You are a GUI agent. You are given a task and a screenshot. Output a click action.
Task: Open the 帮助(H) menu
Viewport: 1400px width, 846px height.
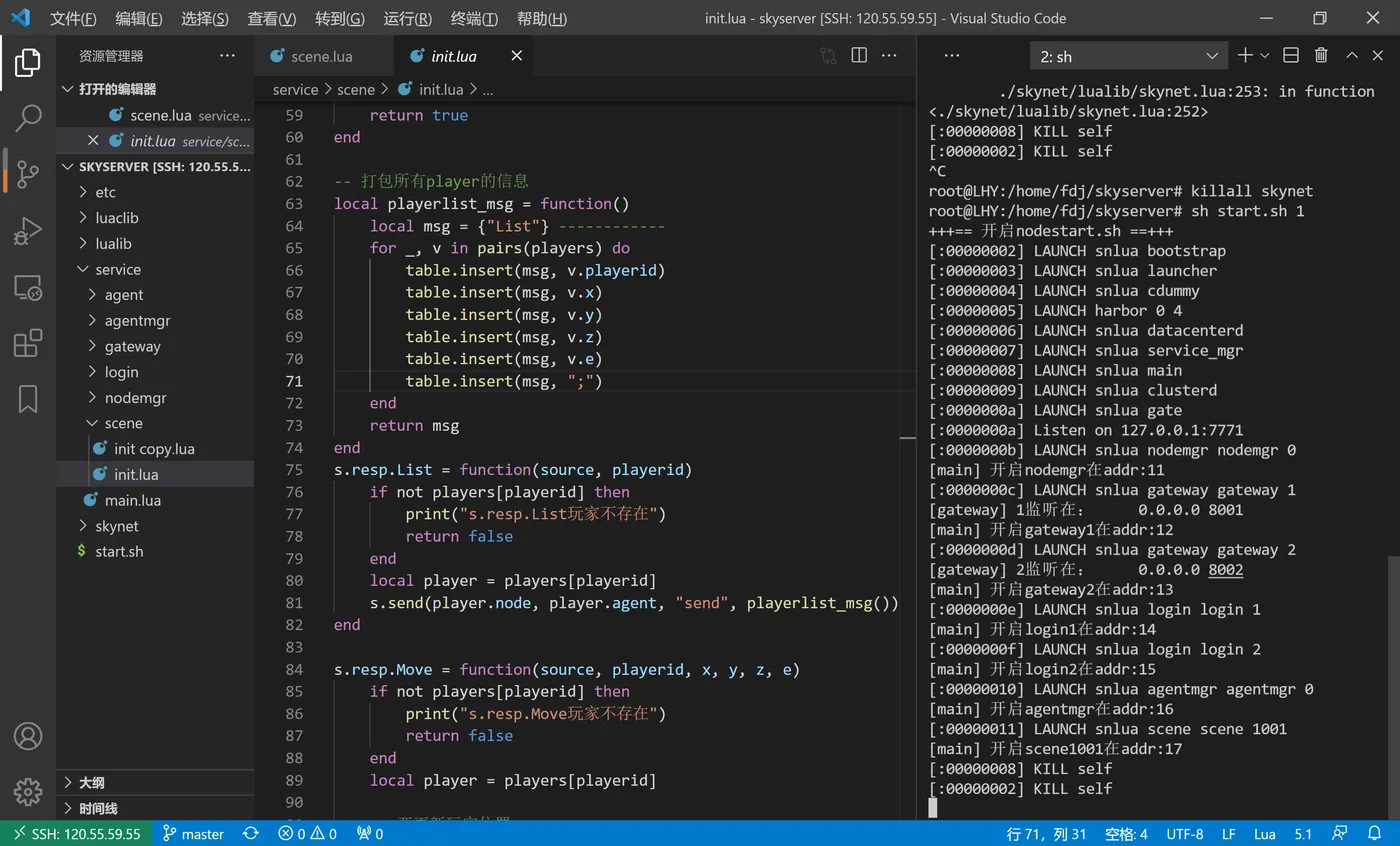[x=542, y=18]
